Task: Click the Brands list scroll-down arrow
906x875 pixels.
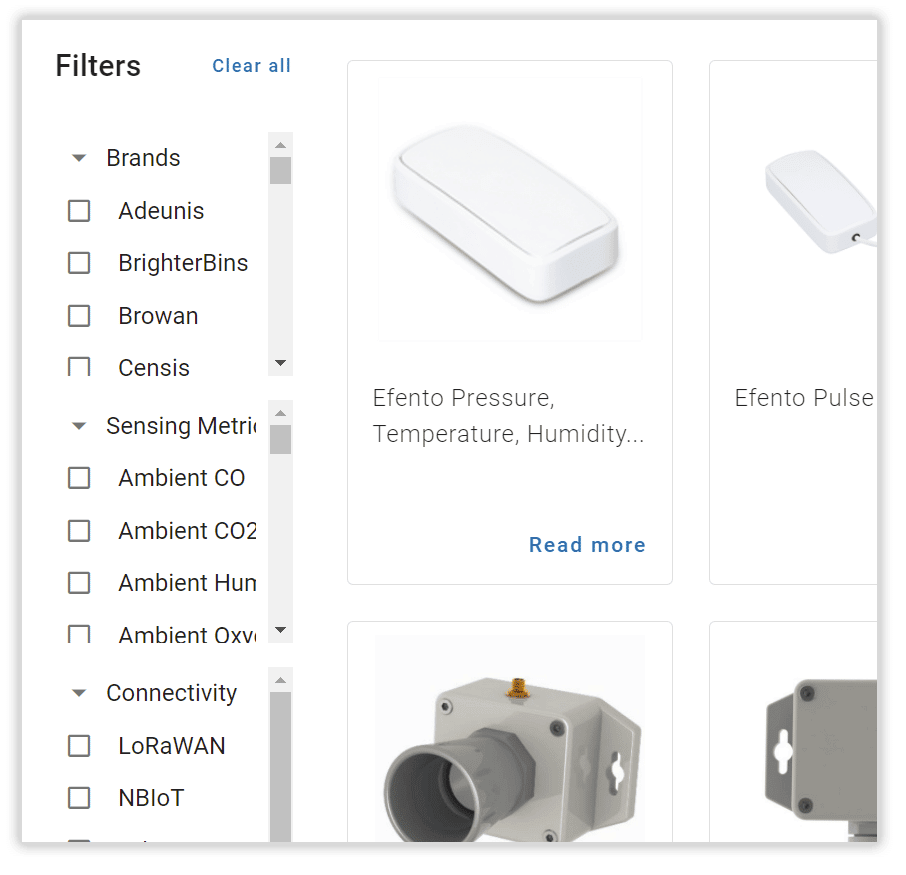Action: (x=280, y=363)
